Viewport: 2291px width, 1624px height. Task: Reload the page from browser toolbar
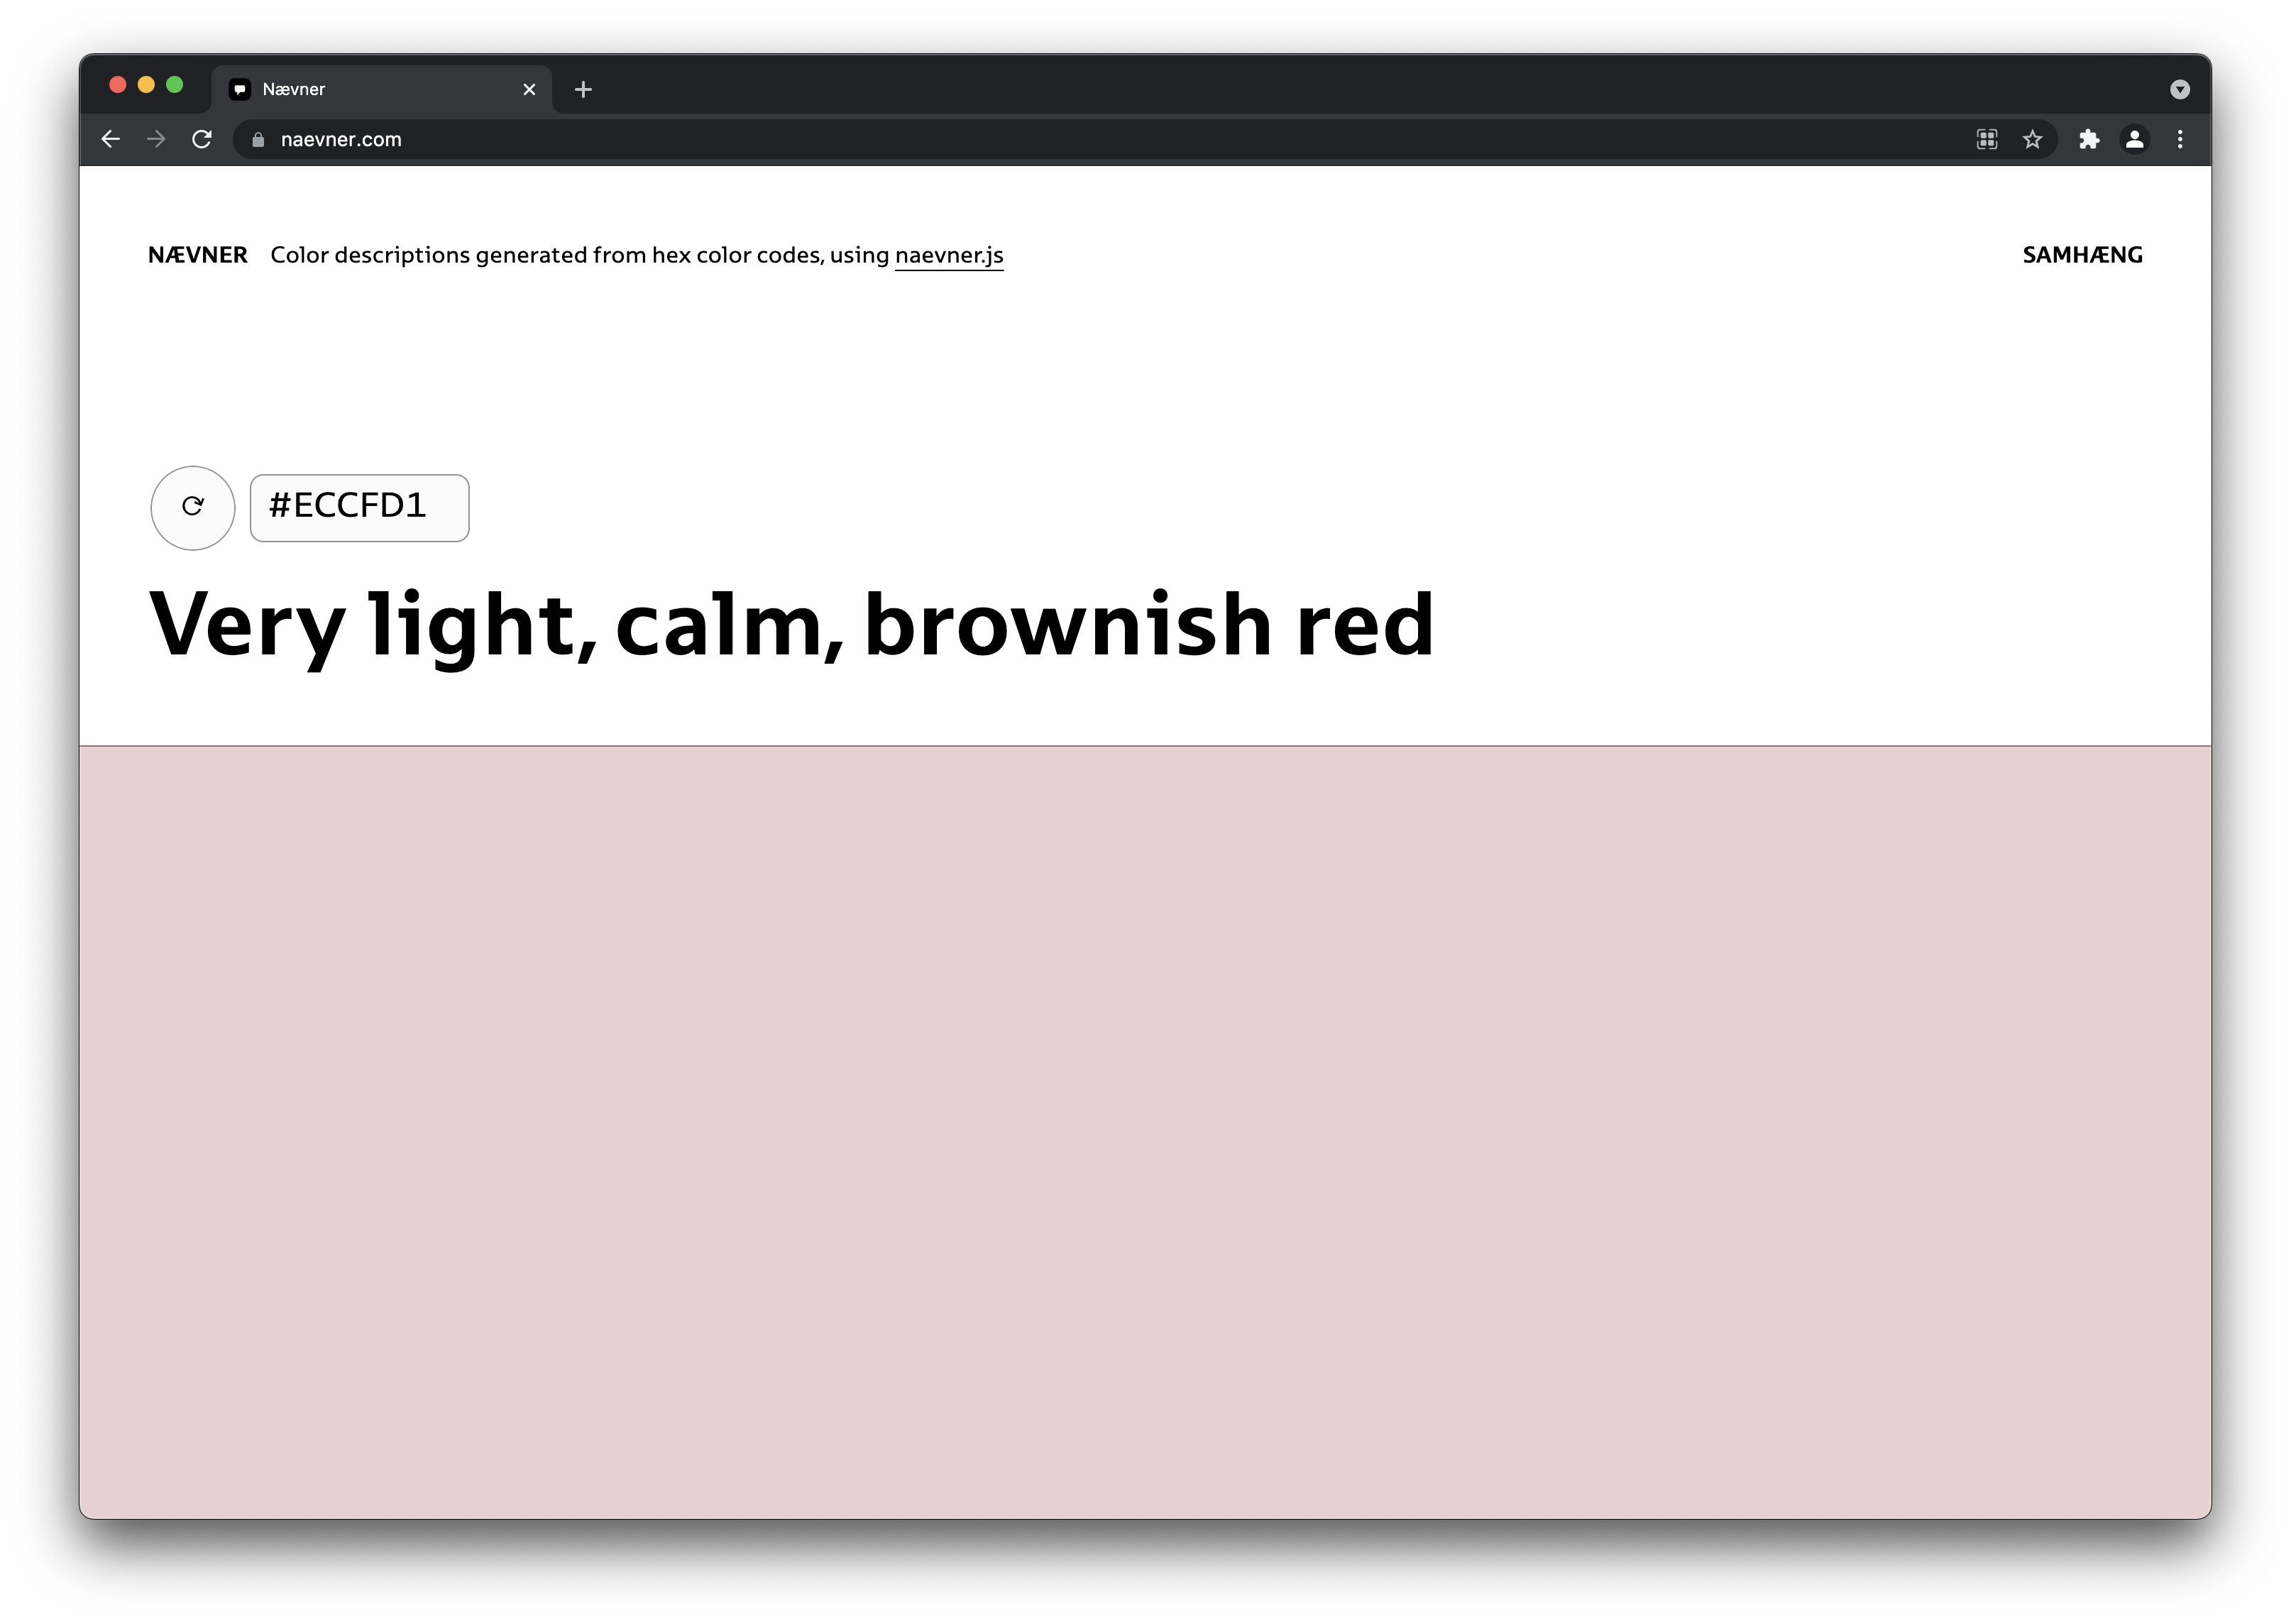pos(202,140)
